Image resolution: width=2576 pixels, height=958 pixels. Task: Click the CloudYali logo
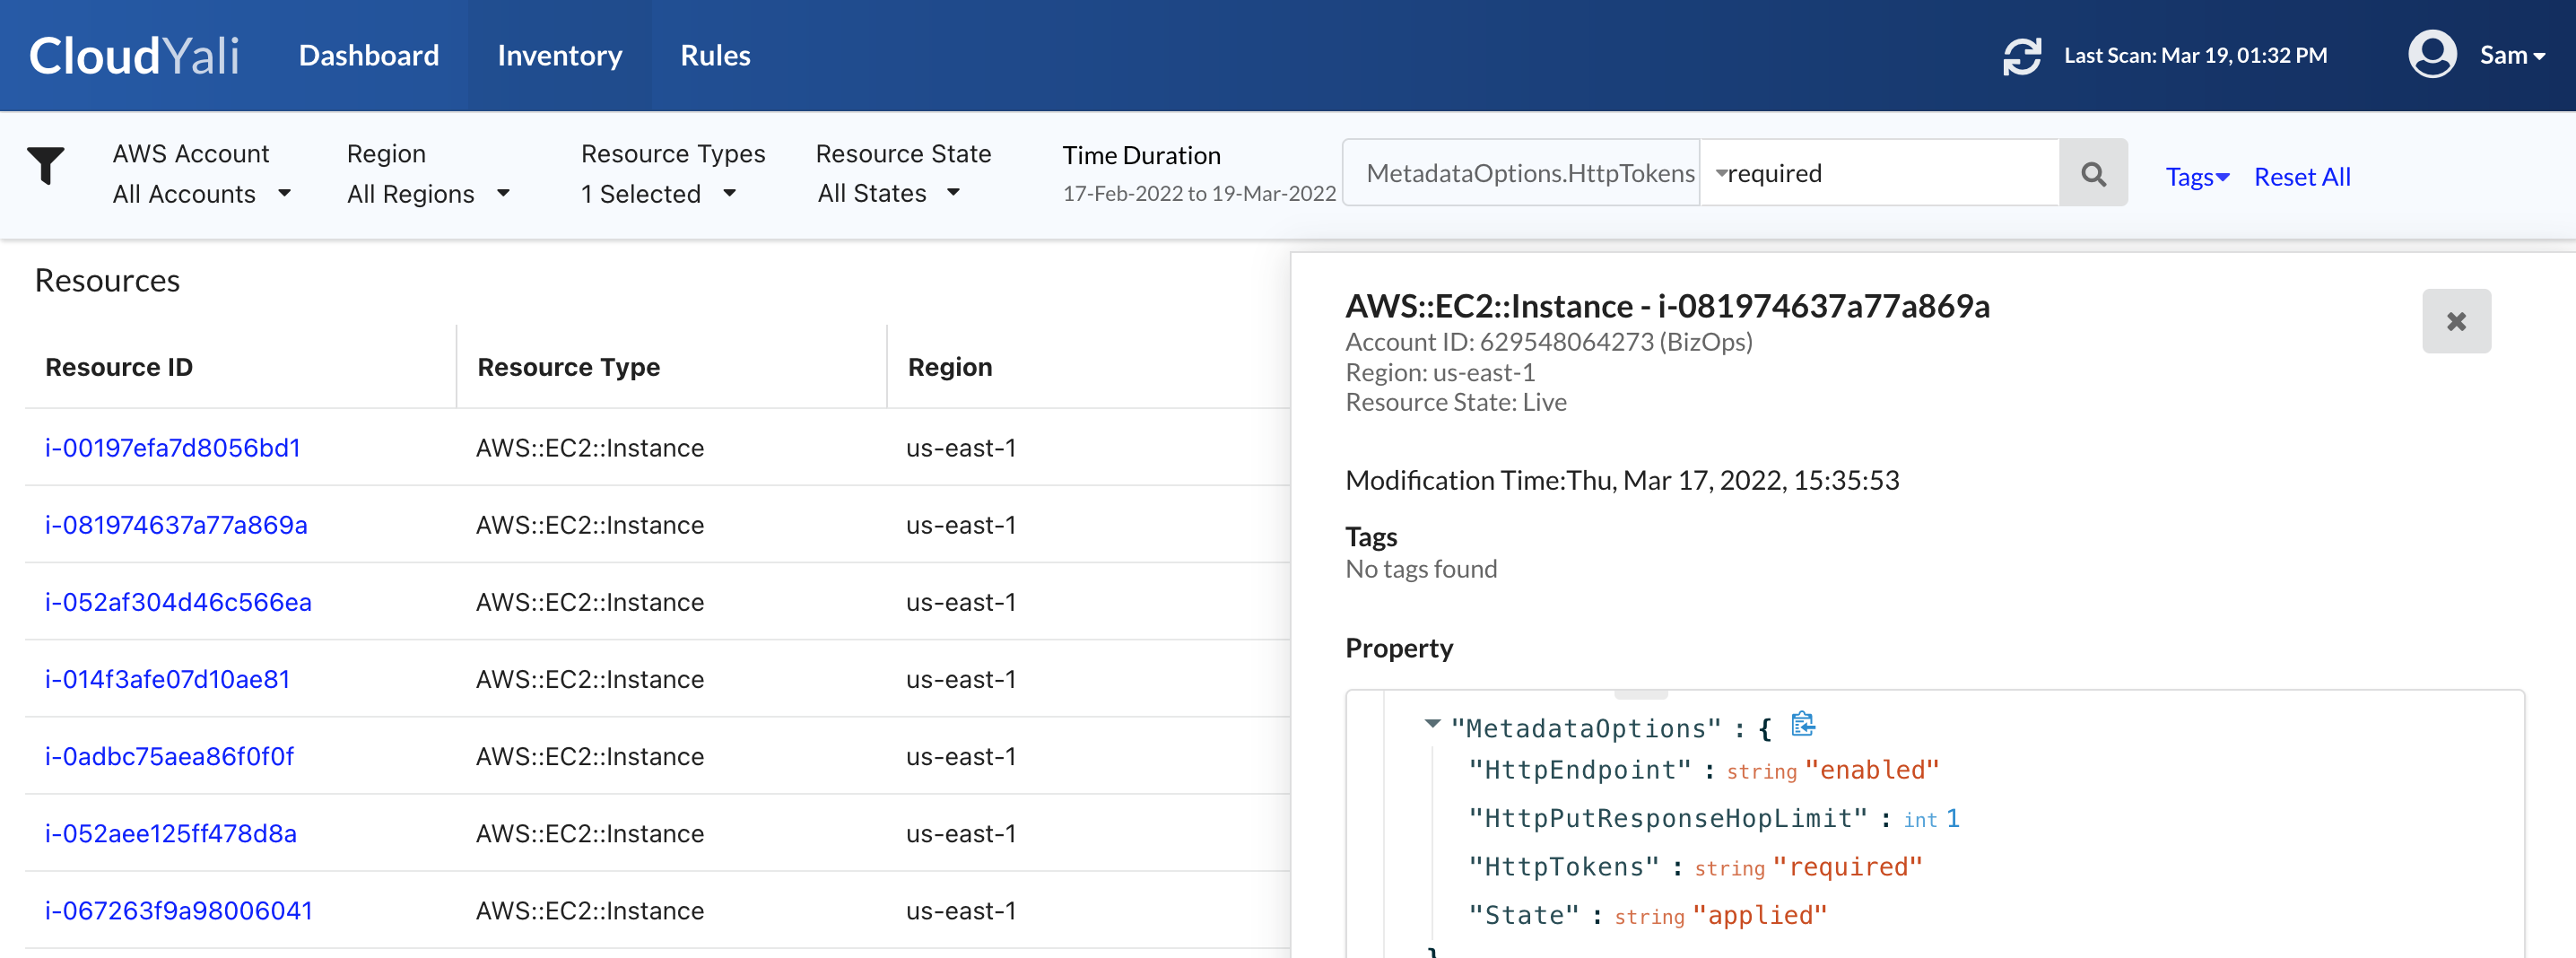[133, 55]
